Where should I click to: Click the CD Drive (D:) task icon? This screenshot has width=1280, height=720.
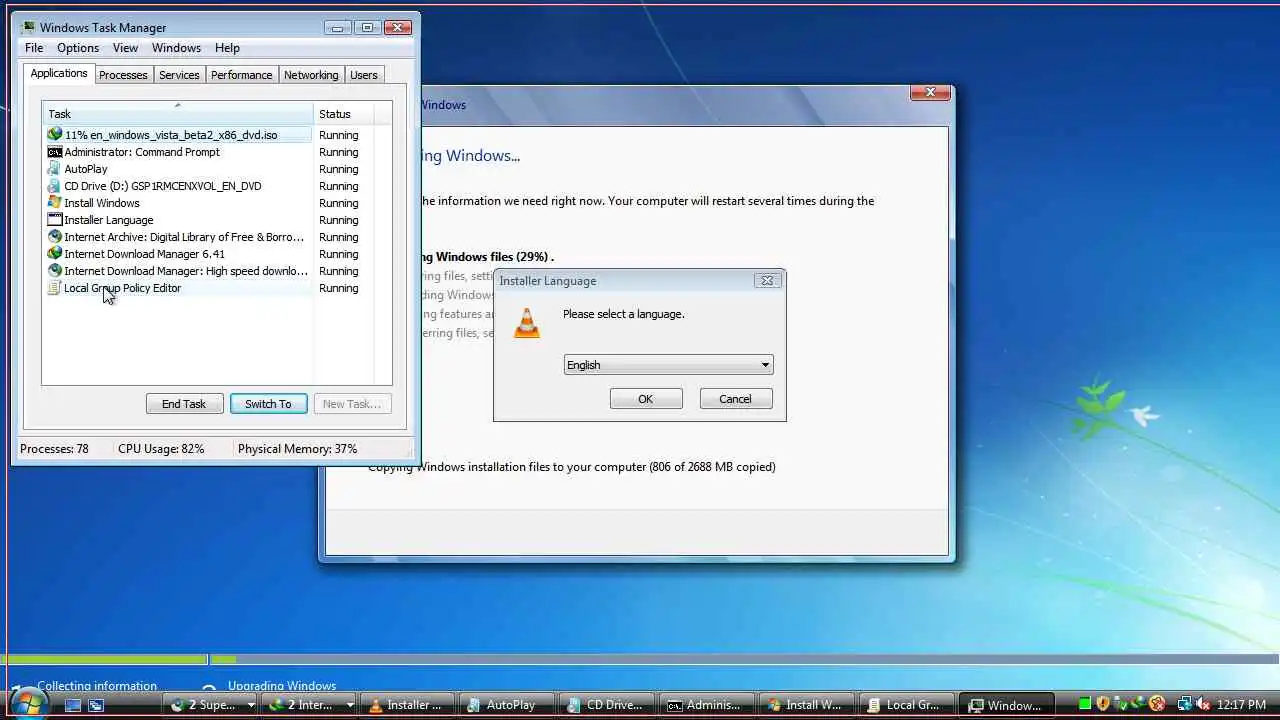point(55,186)
